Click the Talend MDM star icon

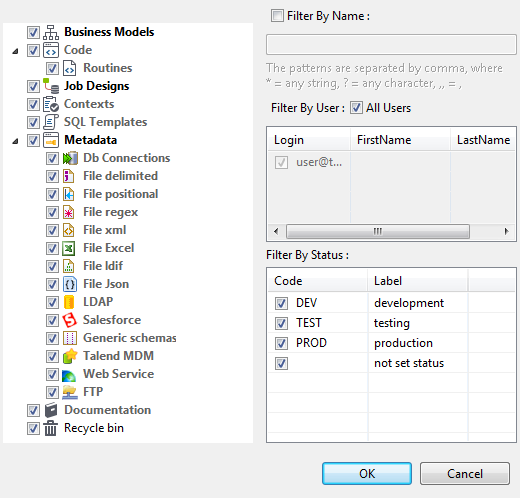coord(70,356)
